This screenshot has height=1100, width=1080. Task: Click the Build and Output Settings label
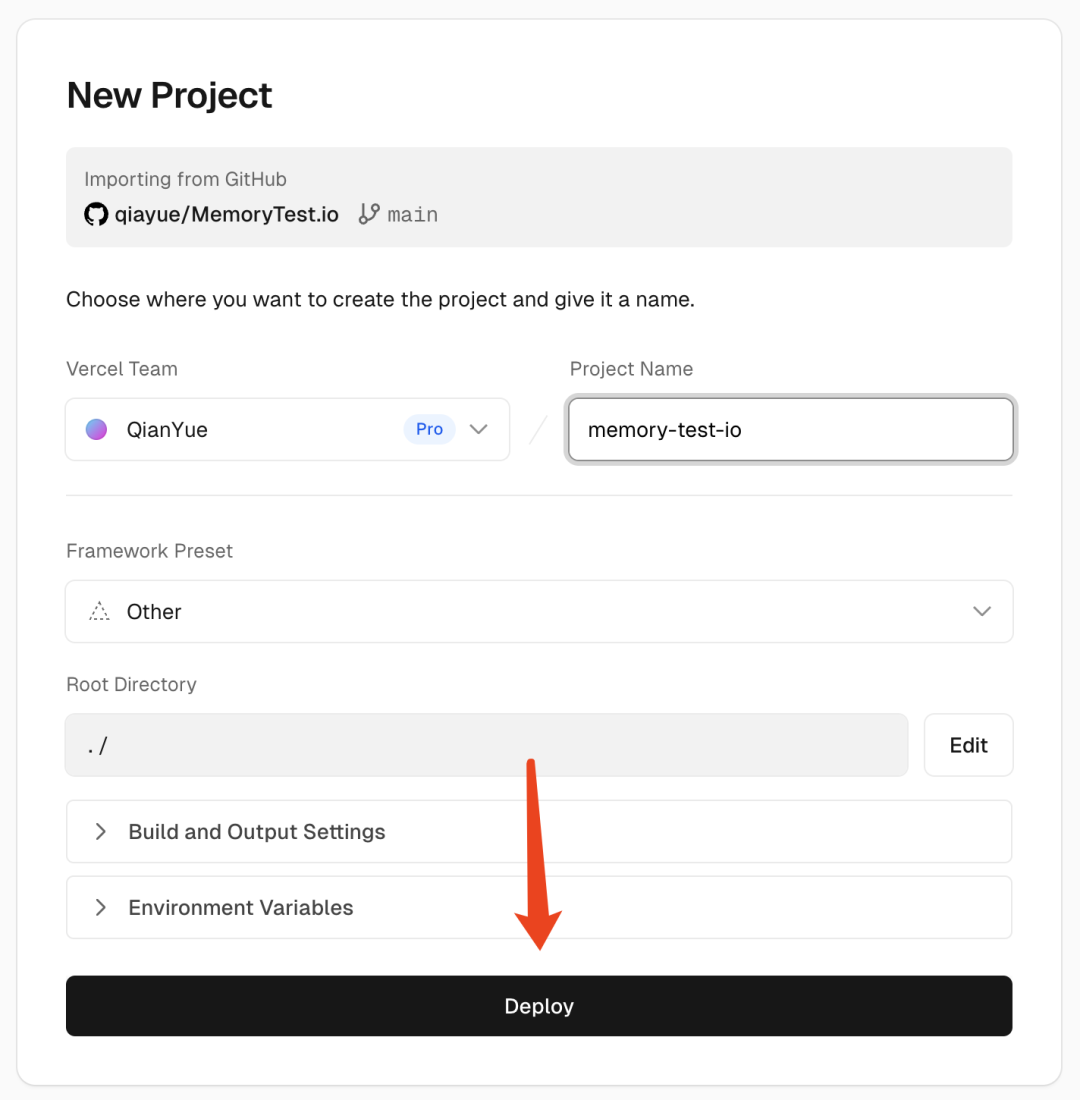pyautogui.click(x=257, y=831)
